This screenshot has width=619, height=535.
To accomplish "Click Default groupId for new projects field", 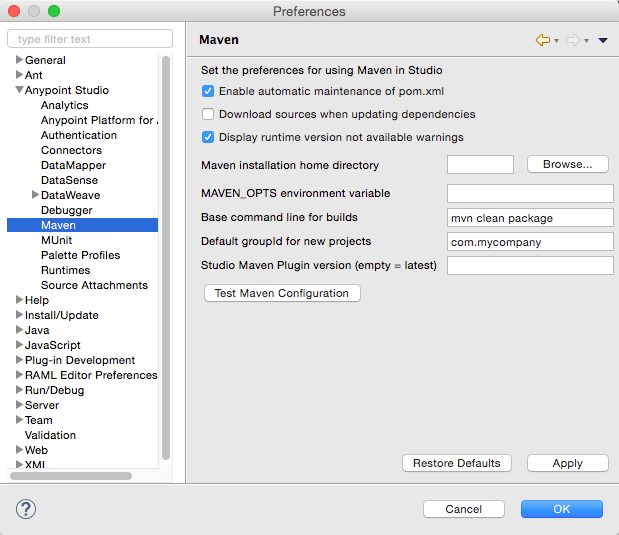I will [x=530, y=242].
